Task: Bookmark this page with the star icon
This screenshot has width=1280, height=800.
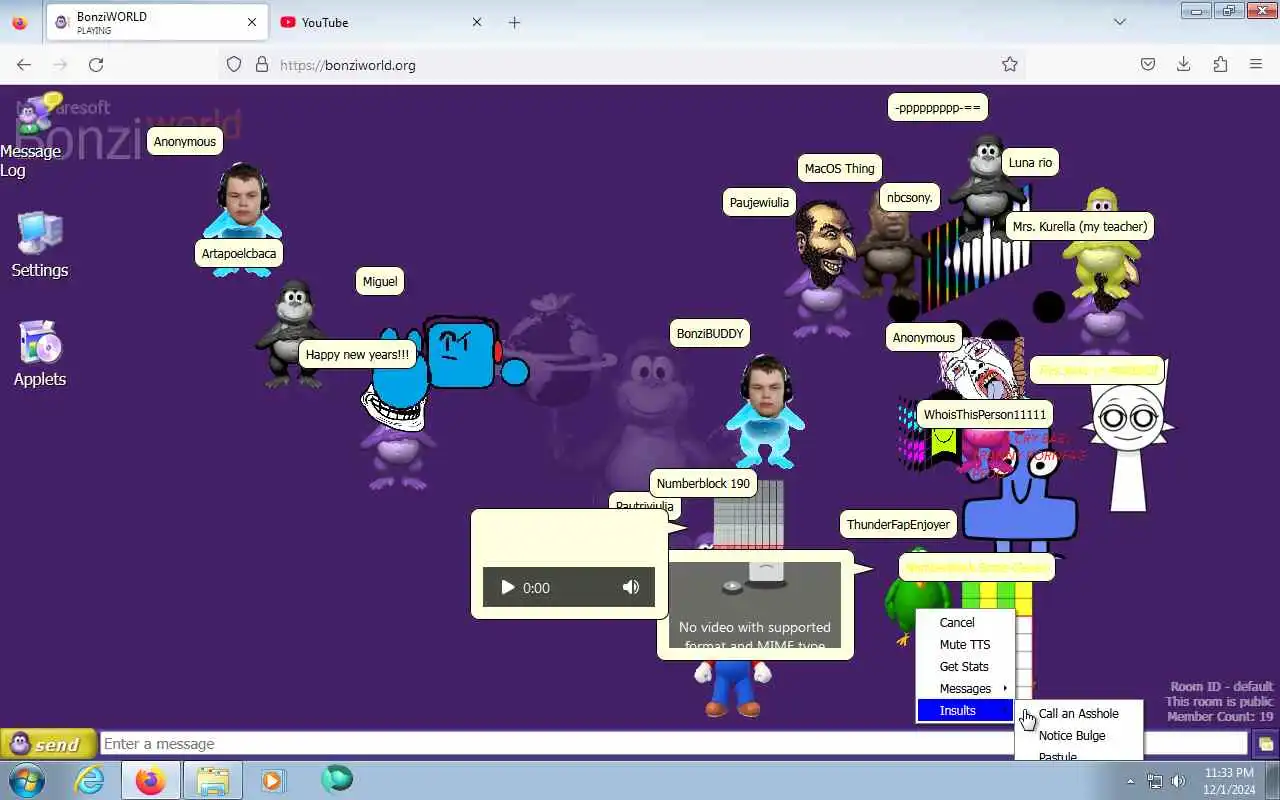Action: click(x=1010, y=64)
